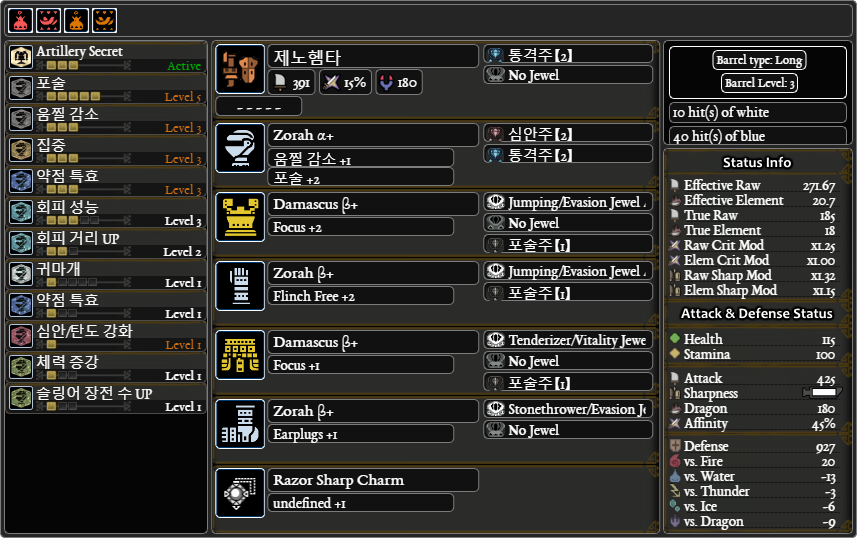Select the Damascus β+ chest armor icon
The width and height of the screenshot is (857, 538).
click(x=240, y=217)
